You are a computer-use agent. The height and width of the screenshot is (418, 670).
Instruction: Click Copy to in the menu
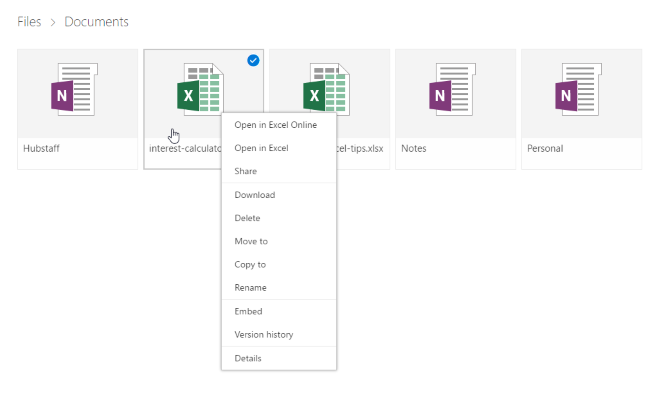point(250,265)
